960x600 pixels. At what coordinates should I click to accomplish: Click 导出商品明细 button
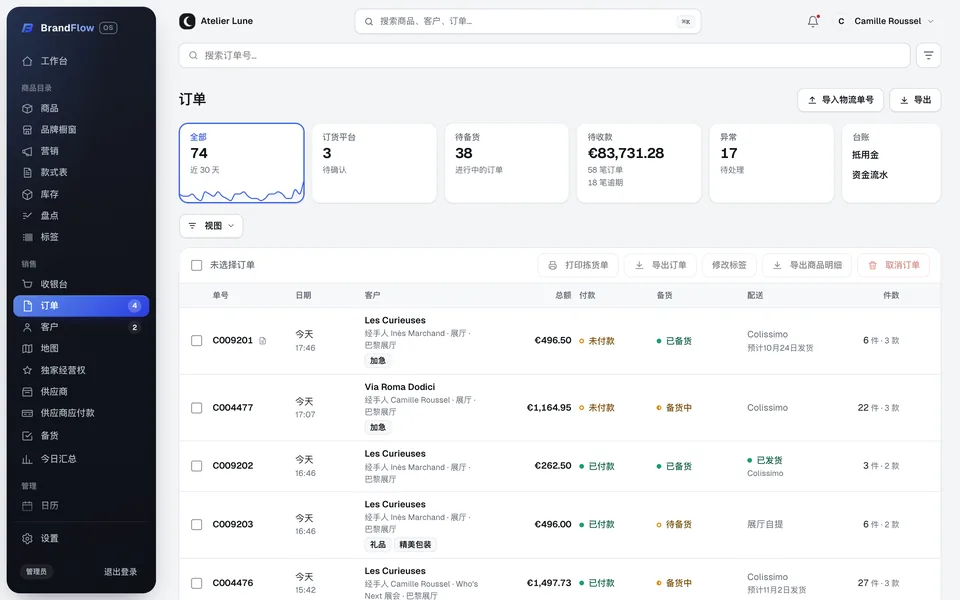click(807, 265)
